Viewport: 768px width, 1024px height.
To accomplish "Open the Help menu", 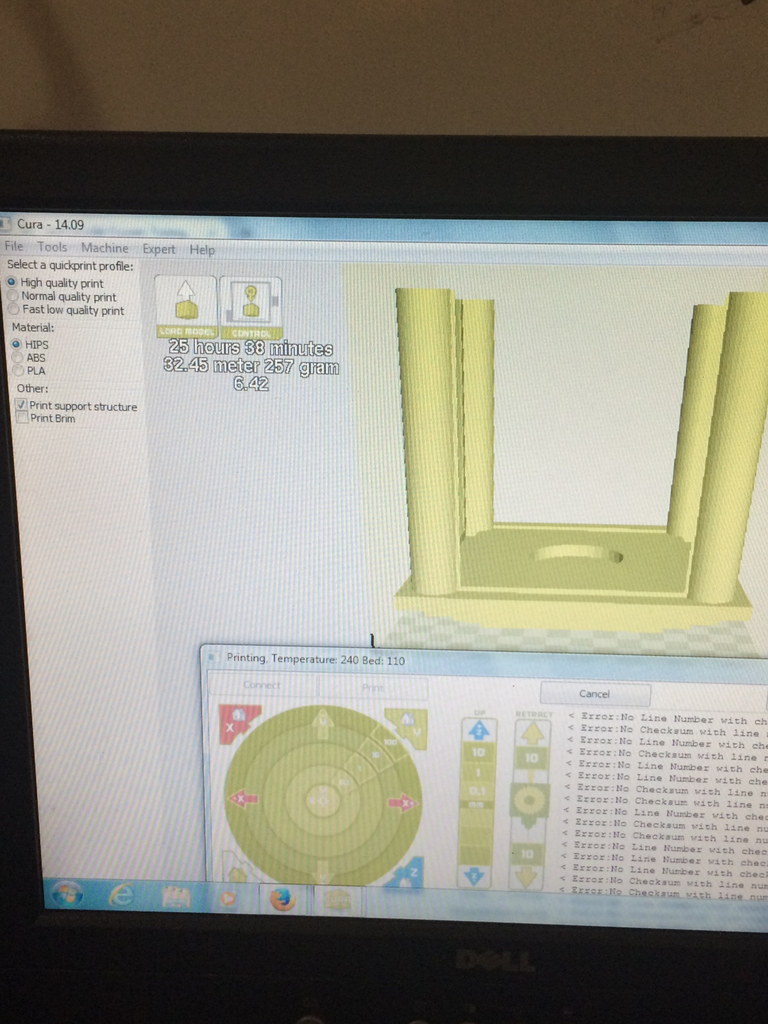I will click(x=202, y=249).
